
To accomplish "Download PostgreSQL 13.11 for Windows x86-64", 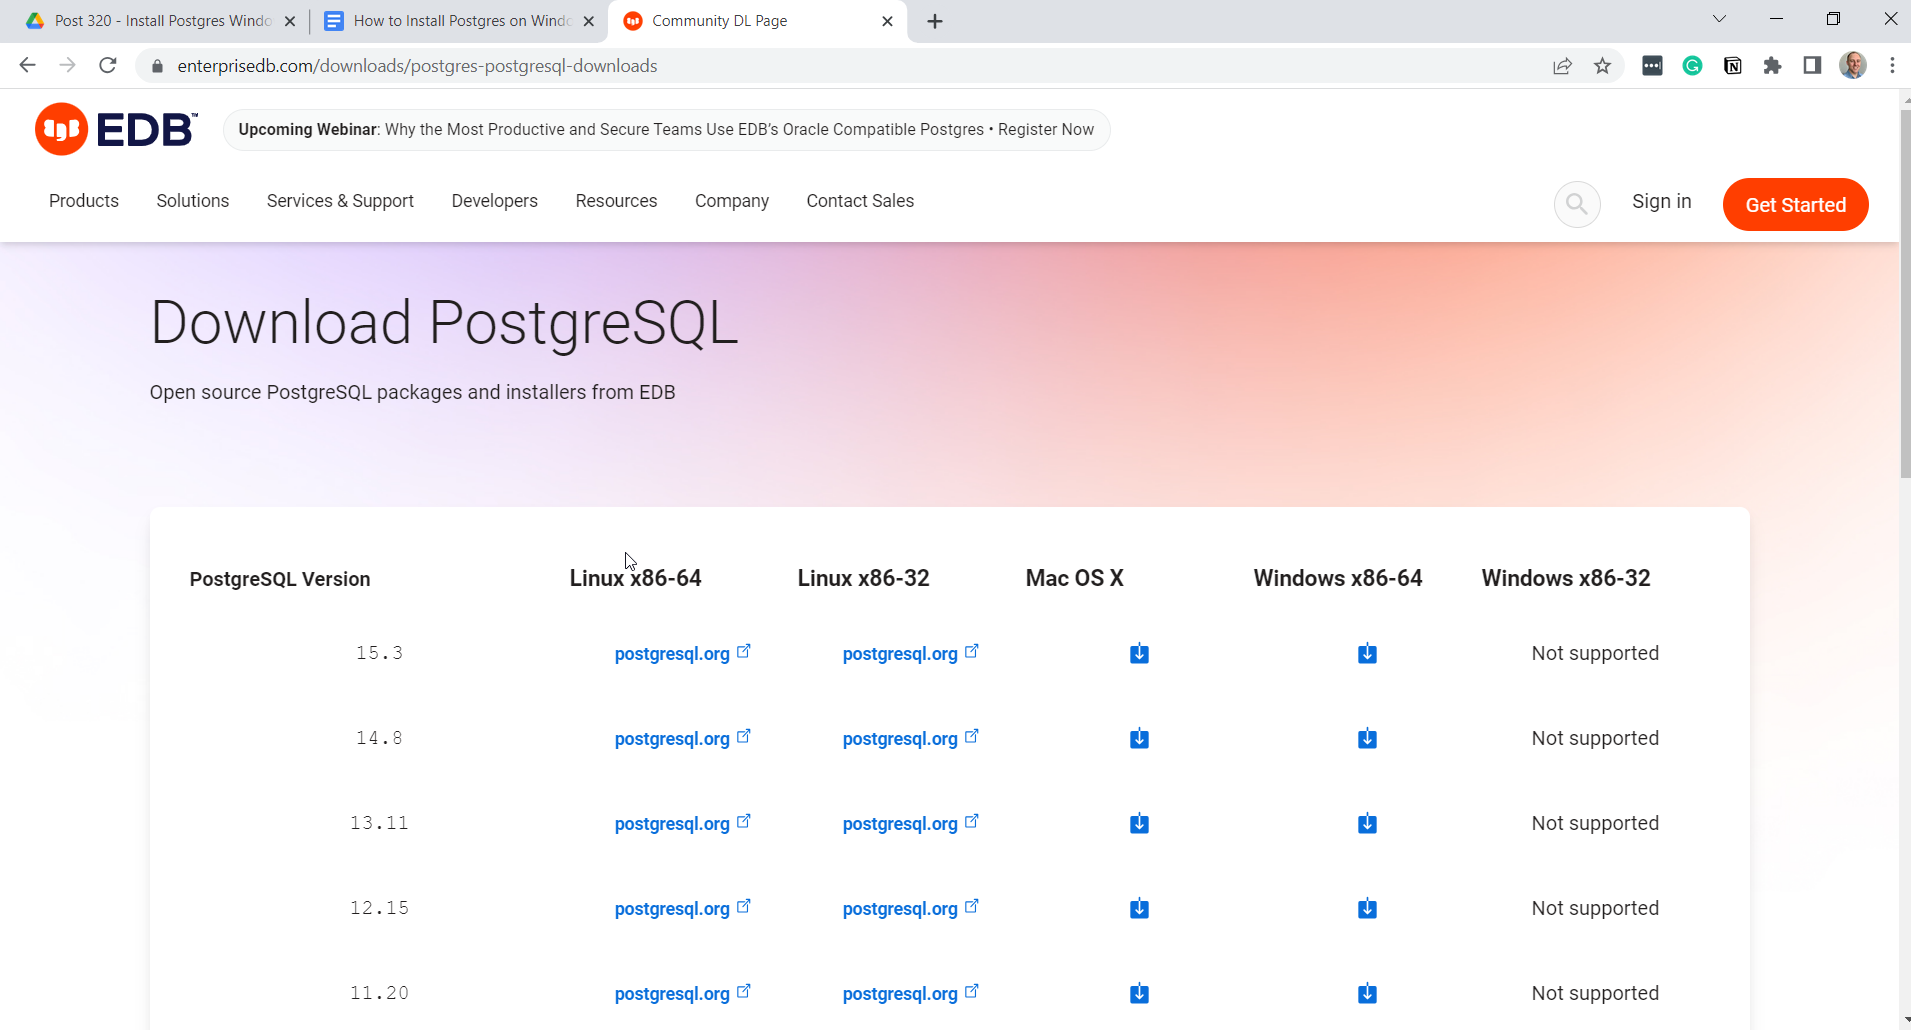I will 1367,824.
